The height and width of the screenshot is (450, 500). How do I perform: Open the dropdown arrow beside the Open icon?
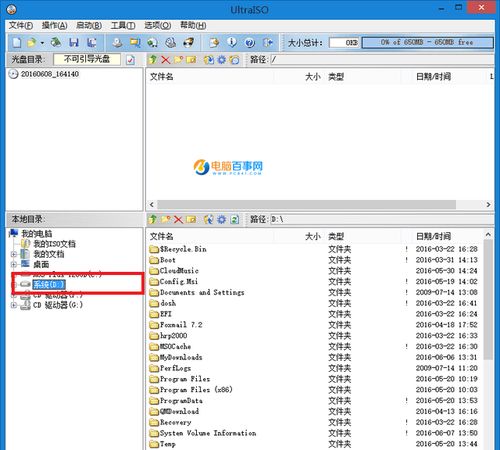(x=42, y=43)
